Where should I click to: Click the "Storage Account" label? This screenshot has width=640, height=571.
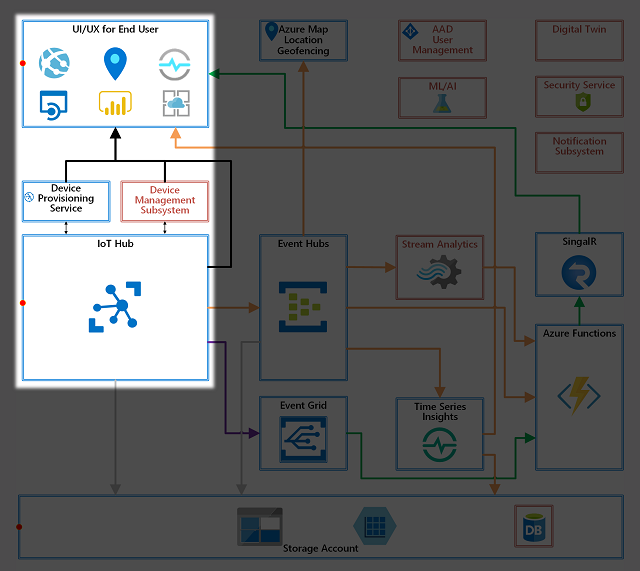coord(320,549)
